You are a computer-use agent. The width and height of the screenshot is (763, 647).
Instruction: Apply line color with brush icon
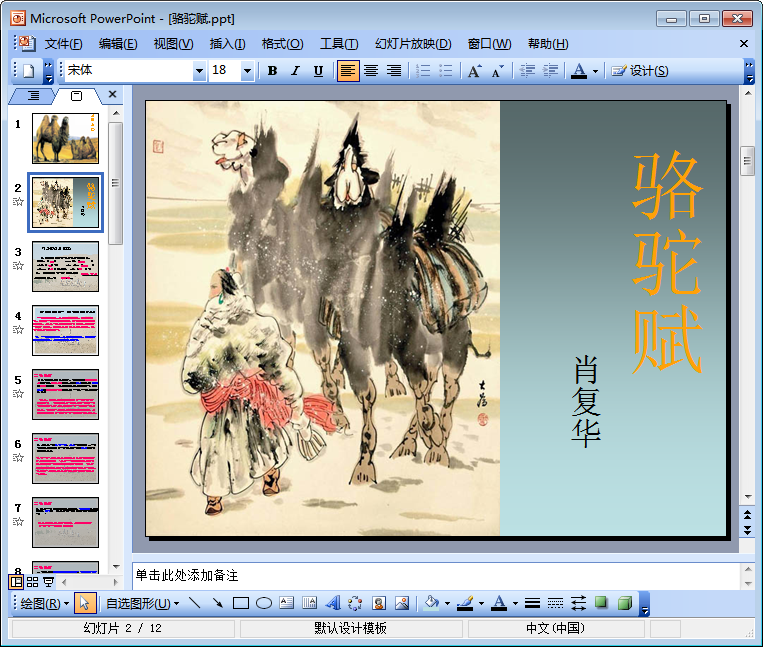pyautogui.click(x=466, y=604)
